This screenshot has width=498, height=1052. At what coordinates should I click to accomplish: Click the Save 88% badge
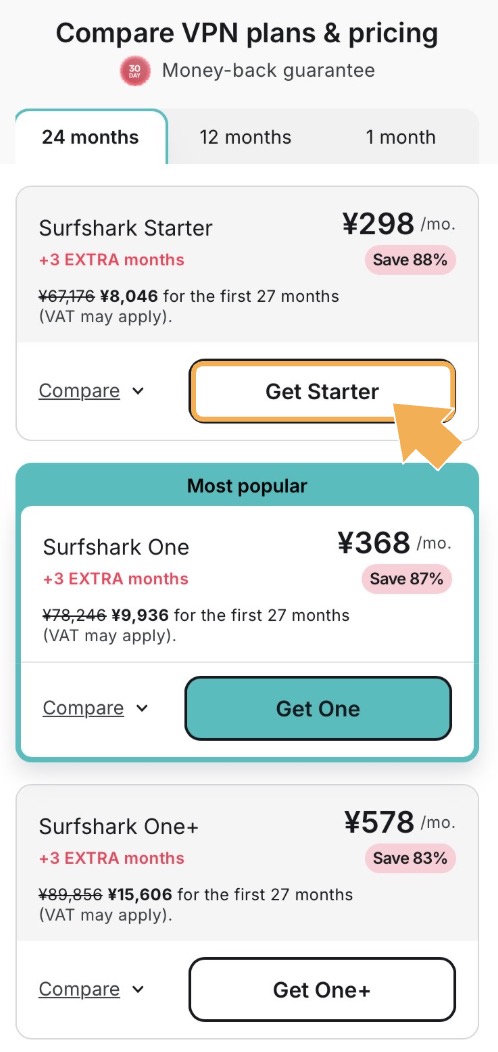(410, 260)
